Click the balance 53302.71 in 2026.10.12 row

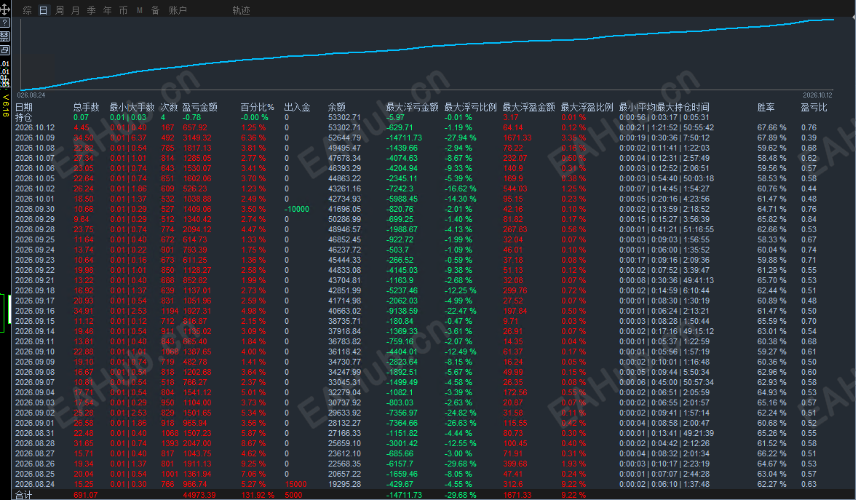pyautogui.click(x=344, y=127)
